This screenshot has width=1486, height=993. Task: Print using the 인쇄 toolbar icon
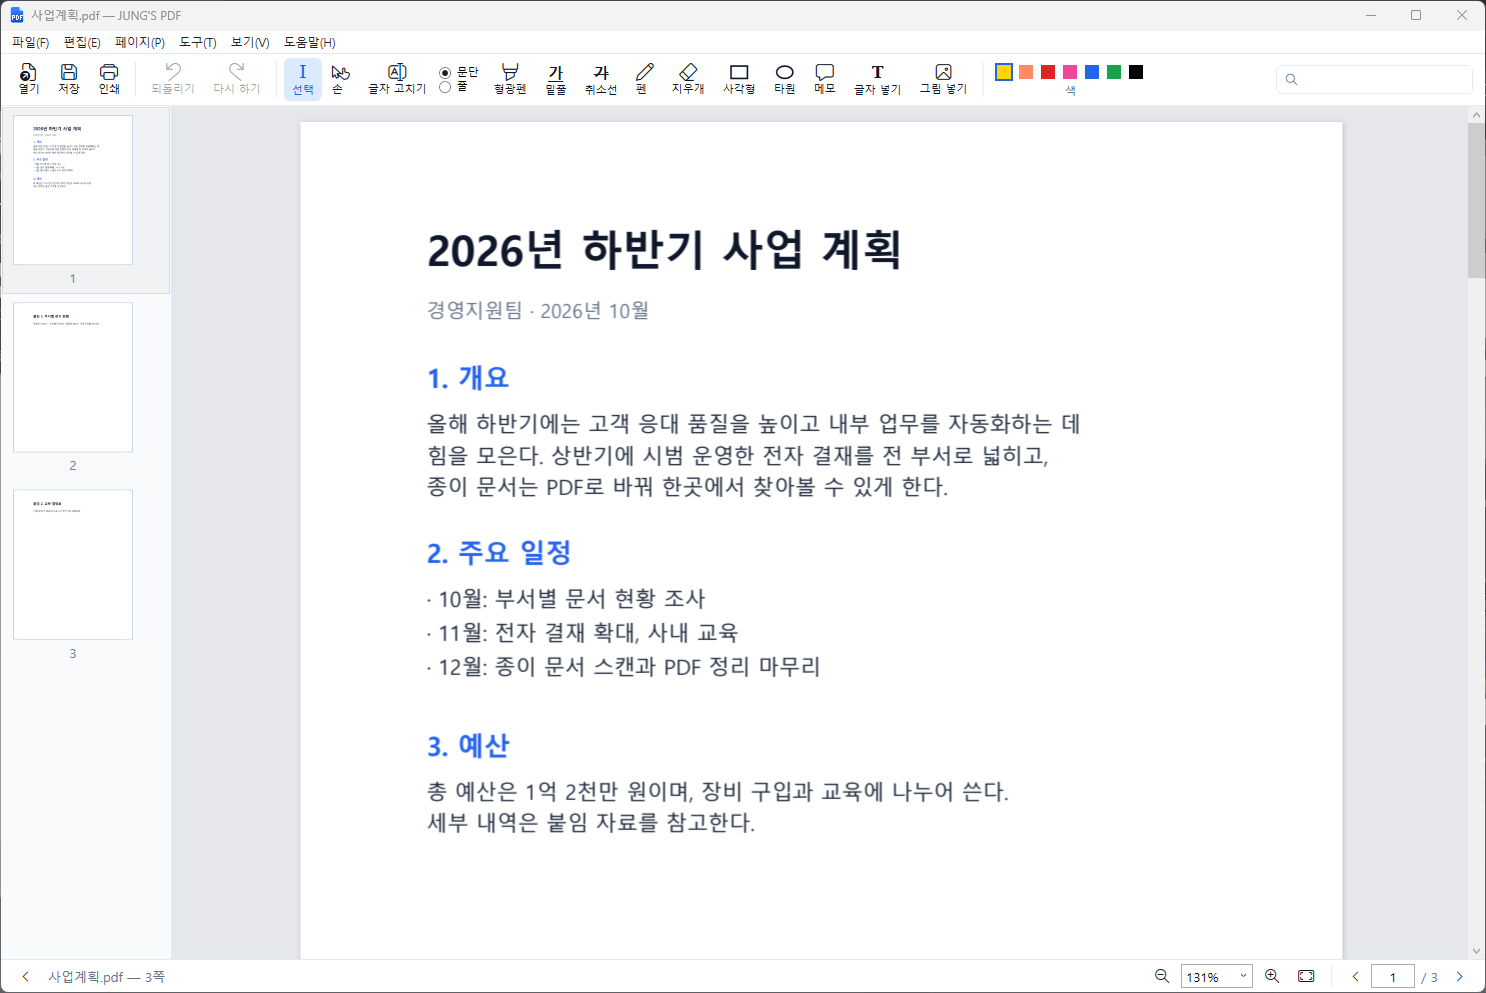pos(109,79)
